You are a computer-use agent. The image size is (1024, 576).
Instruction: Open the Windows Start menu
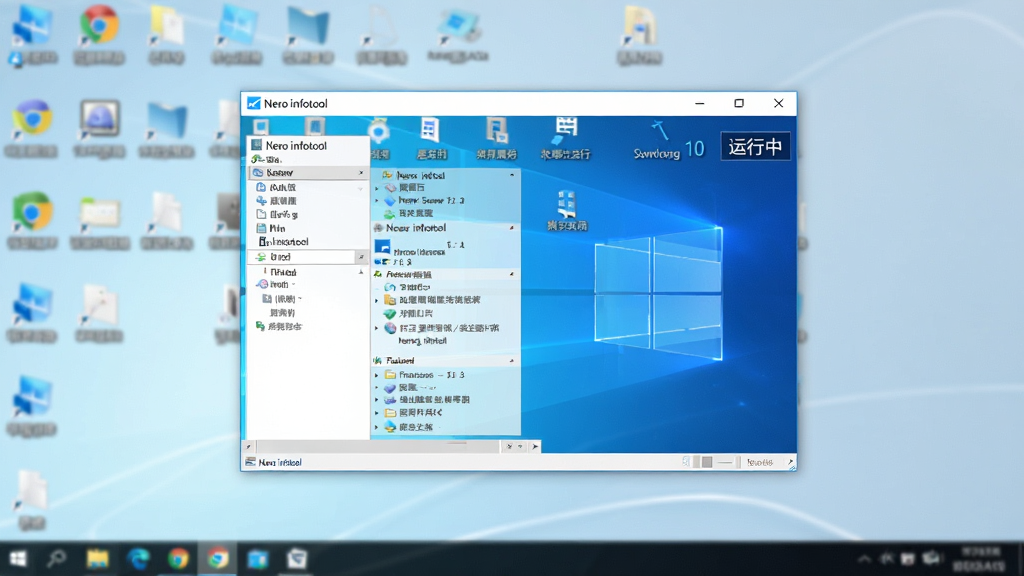[18, 559]
